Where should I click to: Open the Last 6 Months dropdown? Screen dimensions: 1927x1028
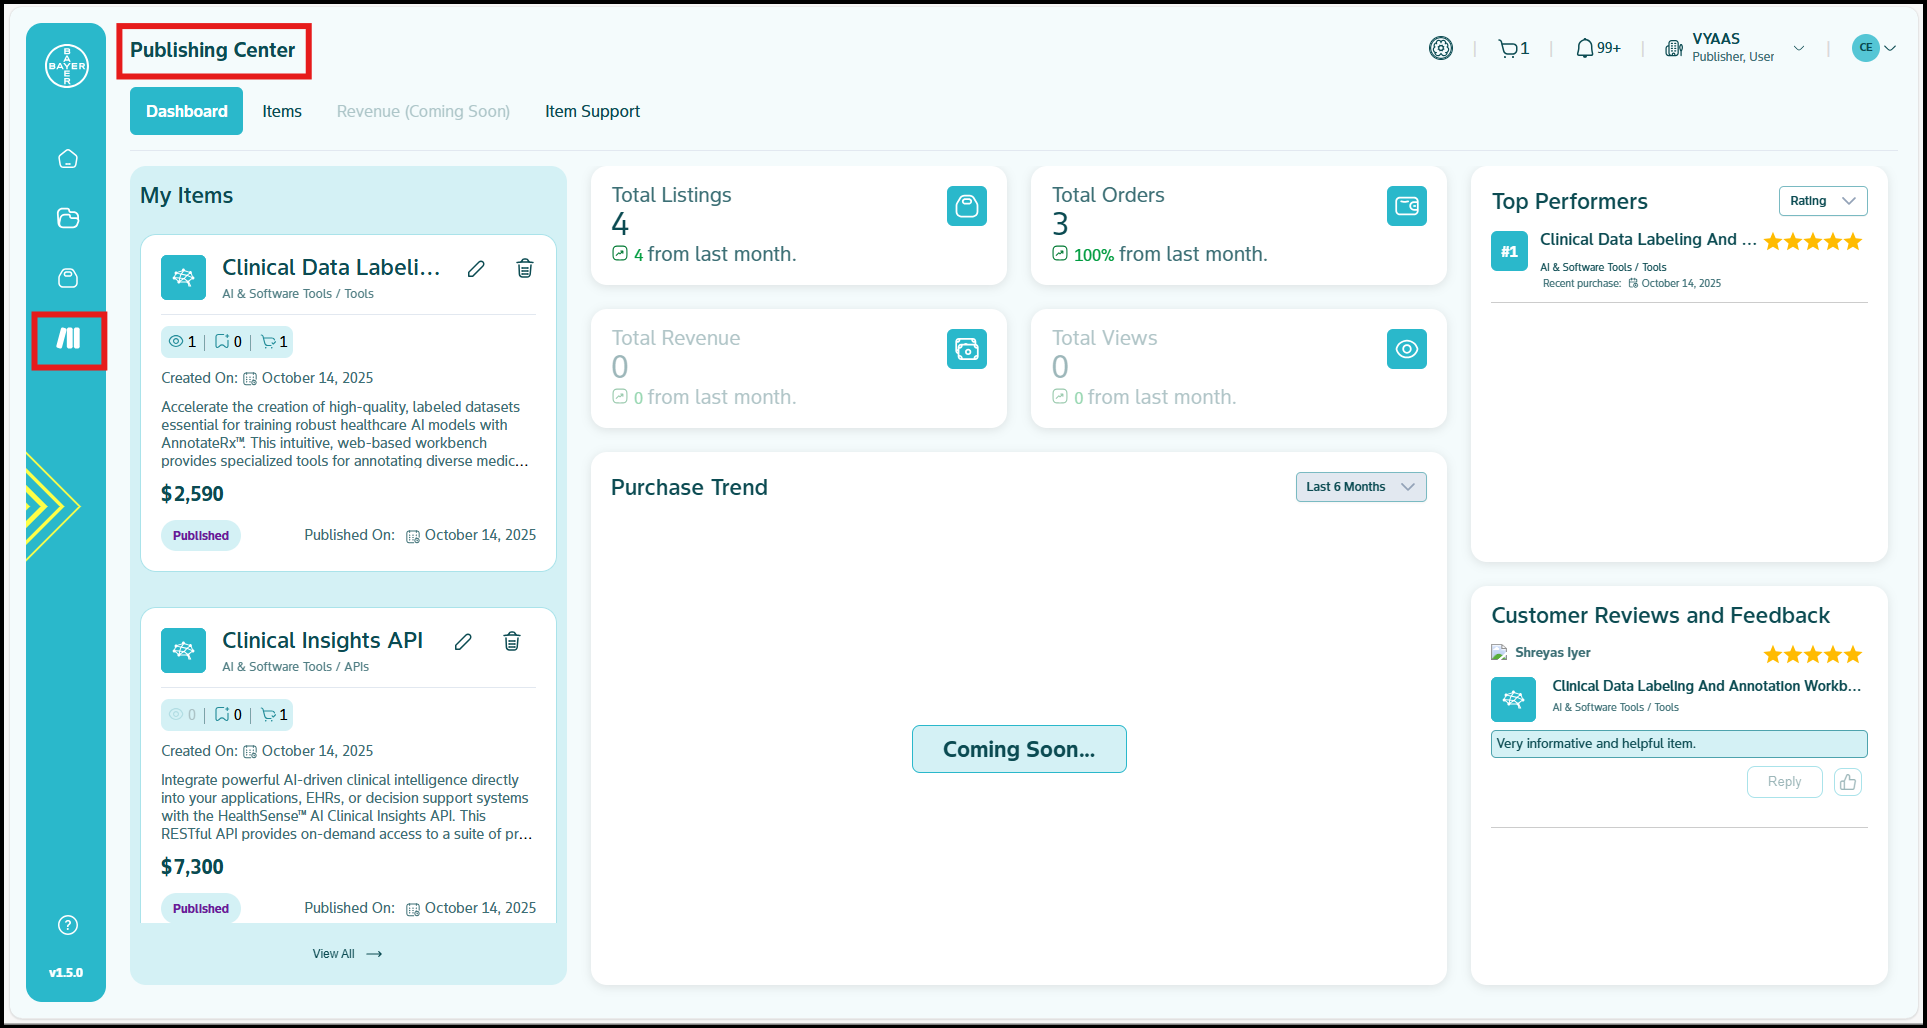1360,487
